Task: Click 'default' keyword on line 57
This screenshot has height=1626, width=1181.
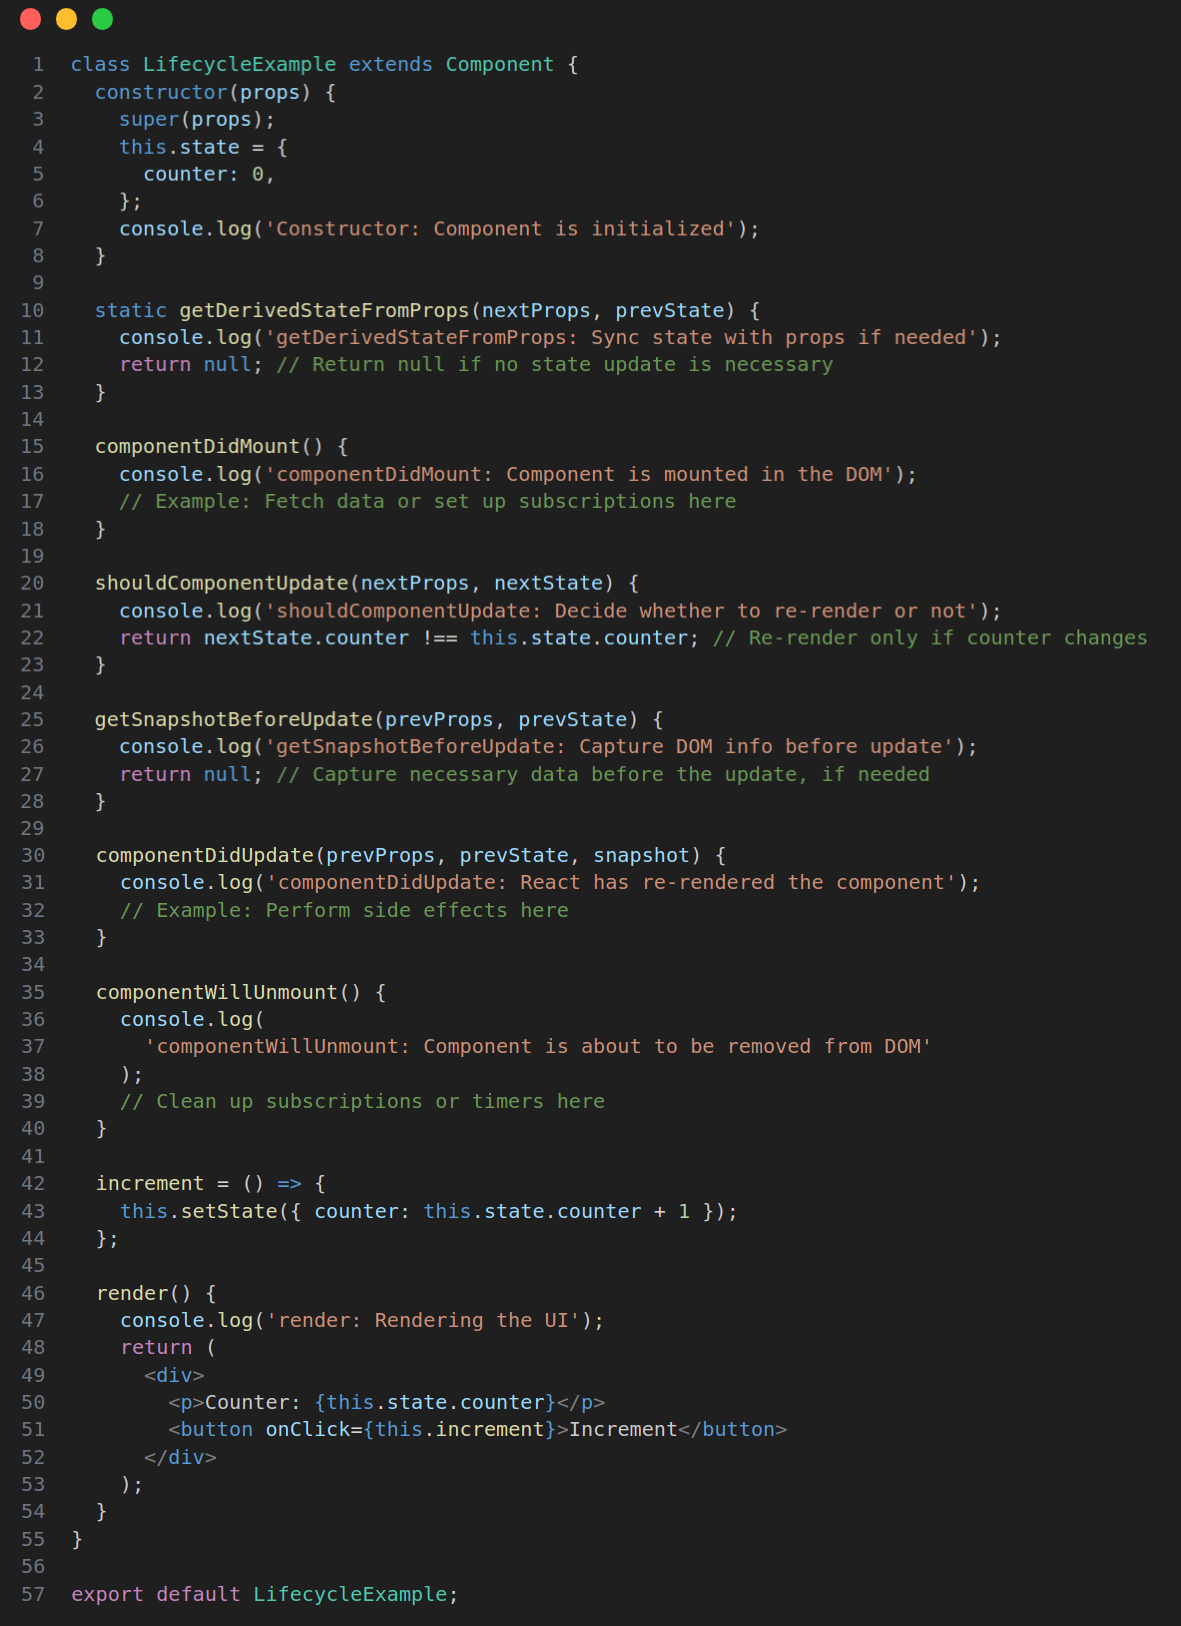Action: click(198, 1594)
